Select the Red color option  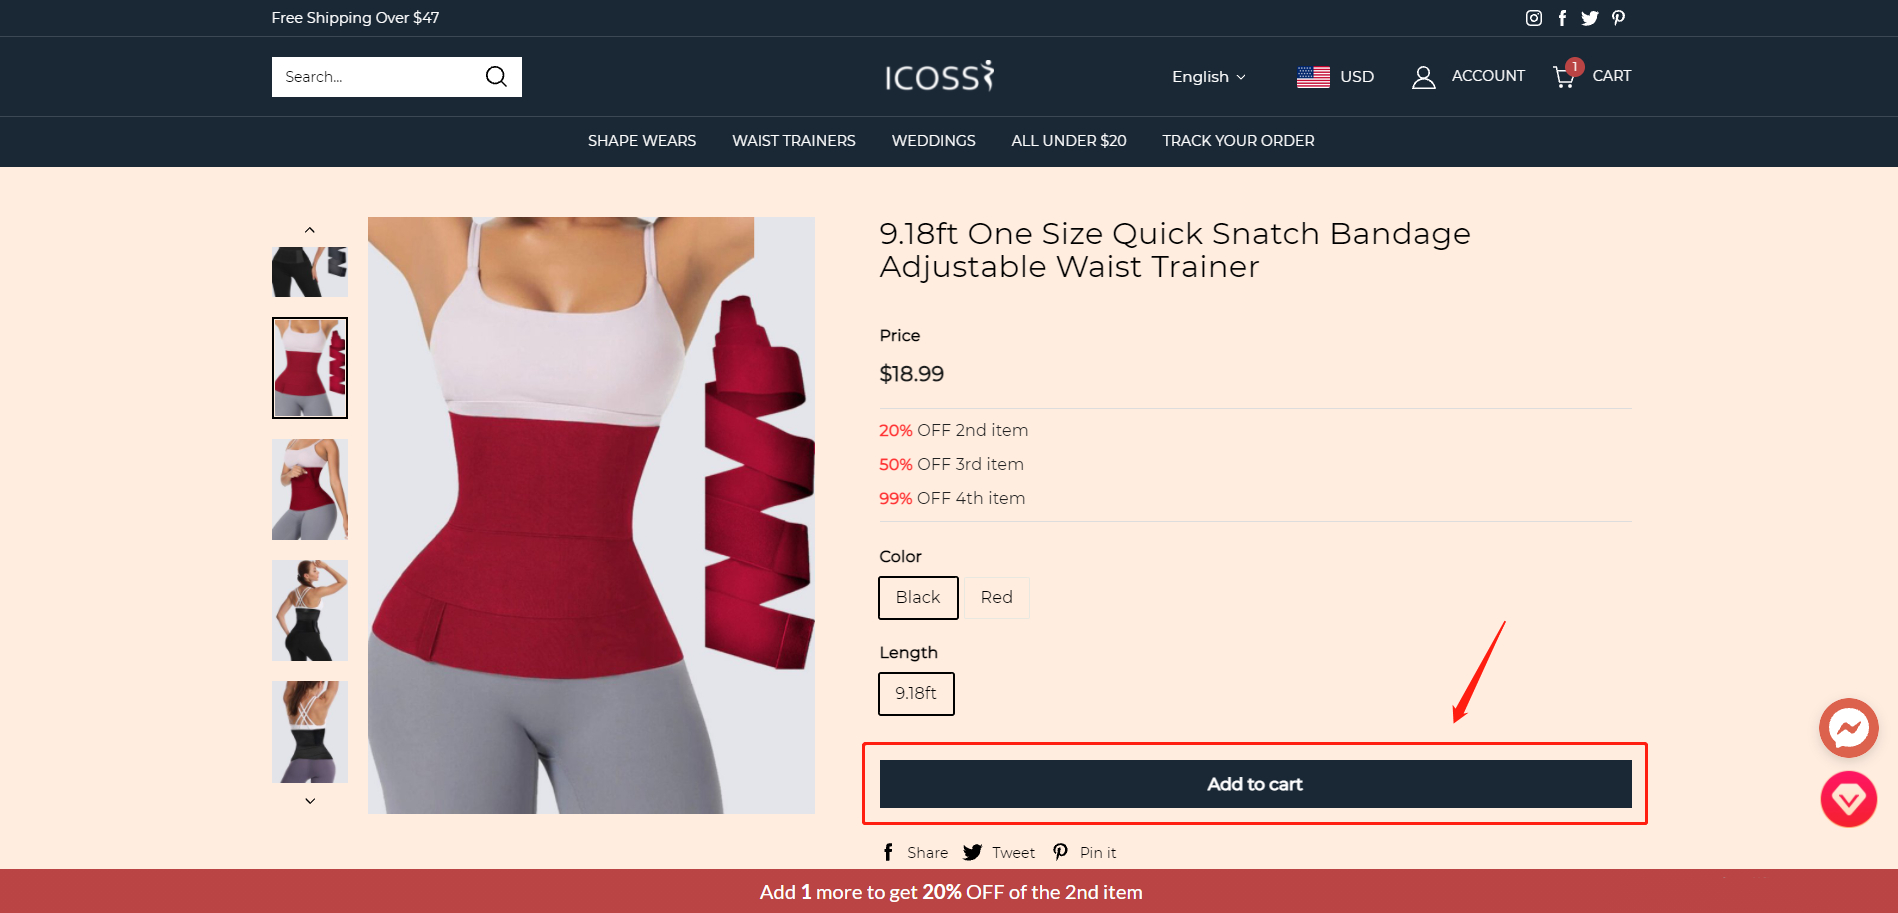click(996, 597)
